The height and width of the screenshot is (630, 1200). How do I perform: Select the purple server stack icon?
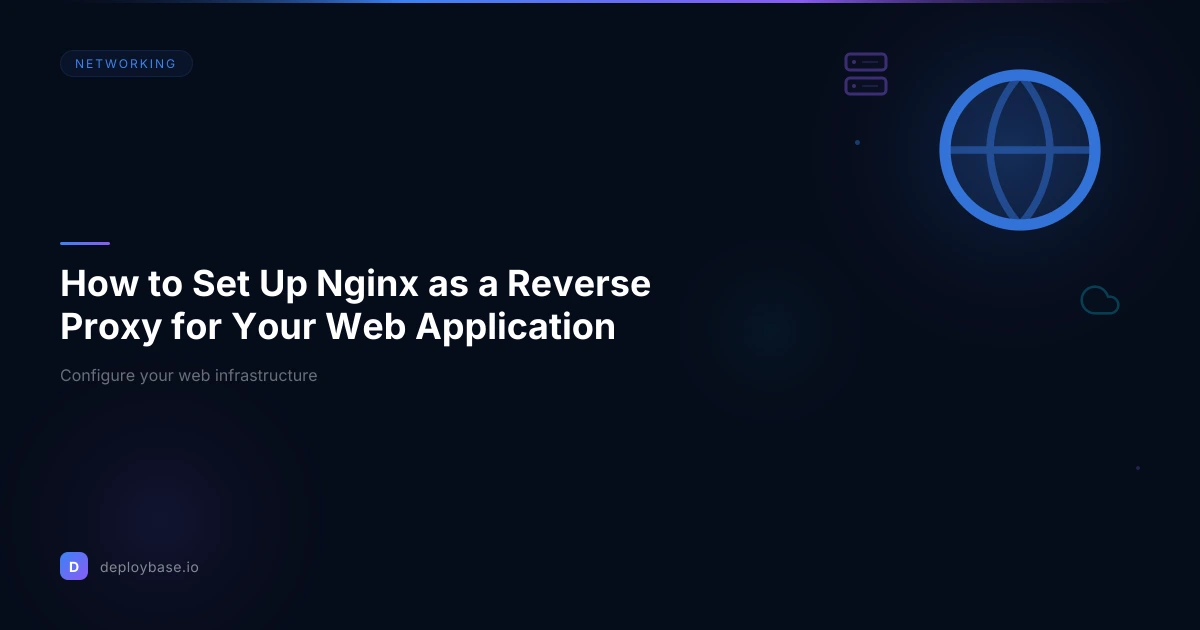[x=866, y=75]
